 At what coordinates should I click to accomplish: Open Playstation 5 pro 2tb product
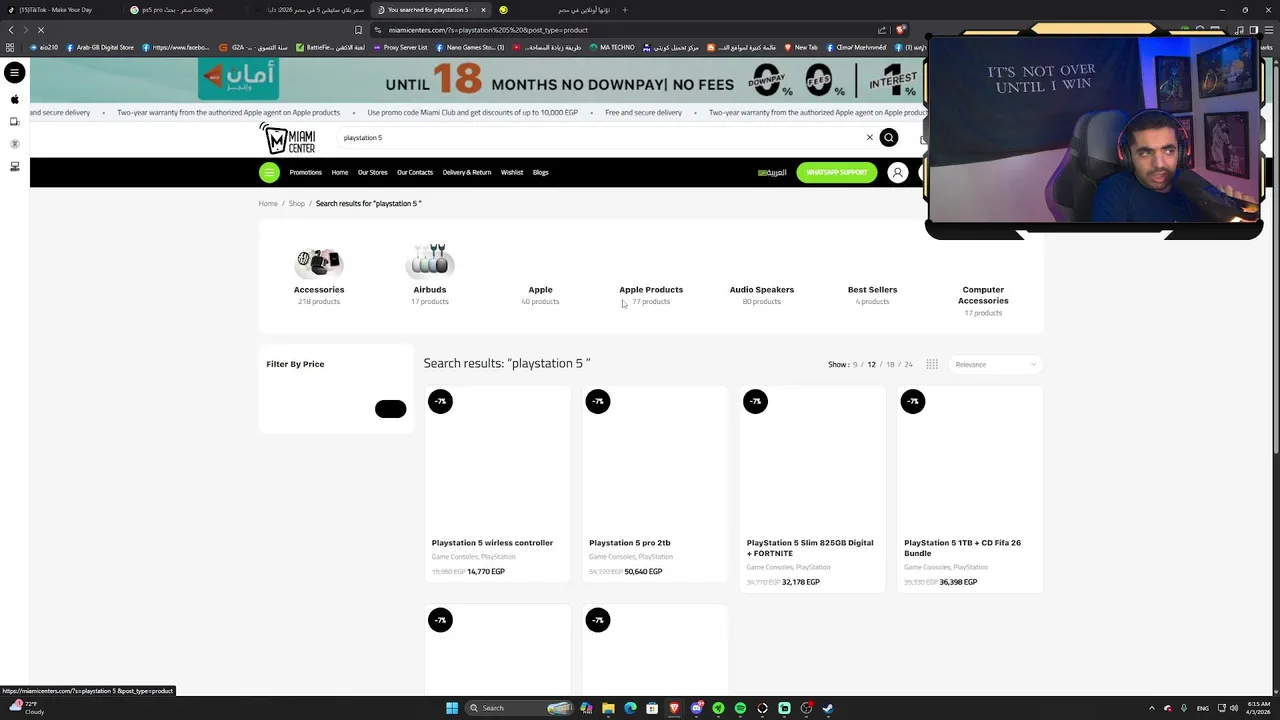click(629, 543)
